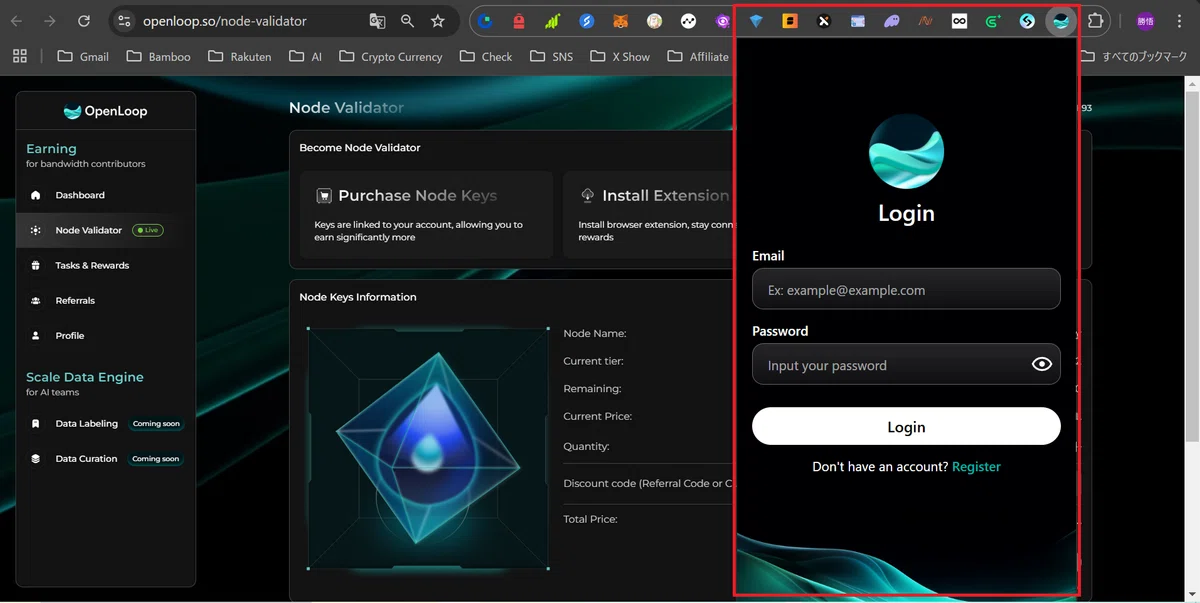Click the pink-white round extension icon
This screenshot has height=603, width=1200.
click(x=654, y=21)
